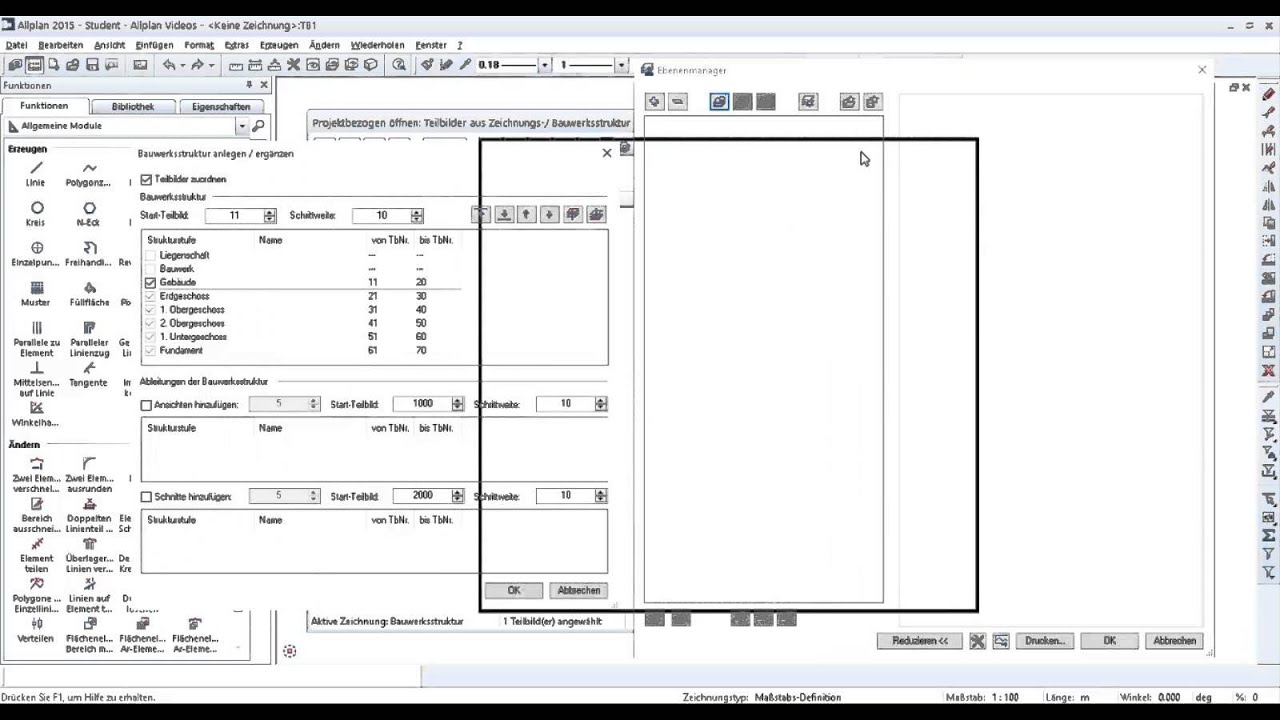Toggle the 1. Obergeschoss checkbox

click(x=151, y=310)
